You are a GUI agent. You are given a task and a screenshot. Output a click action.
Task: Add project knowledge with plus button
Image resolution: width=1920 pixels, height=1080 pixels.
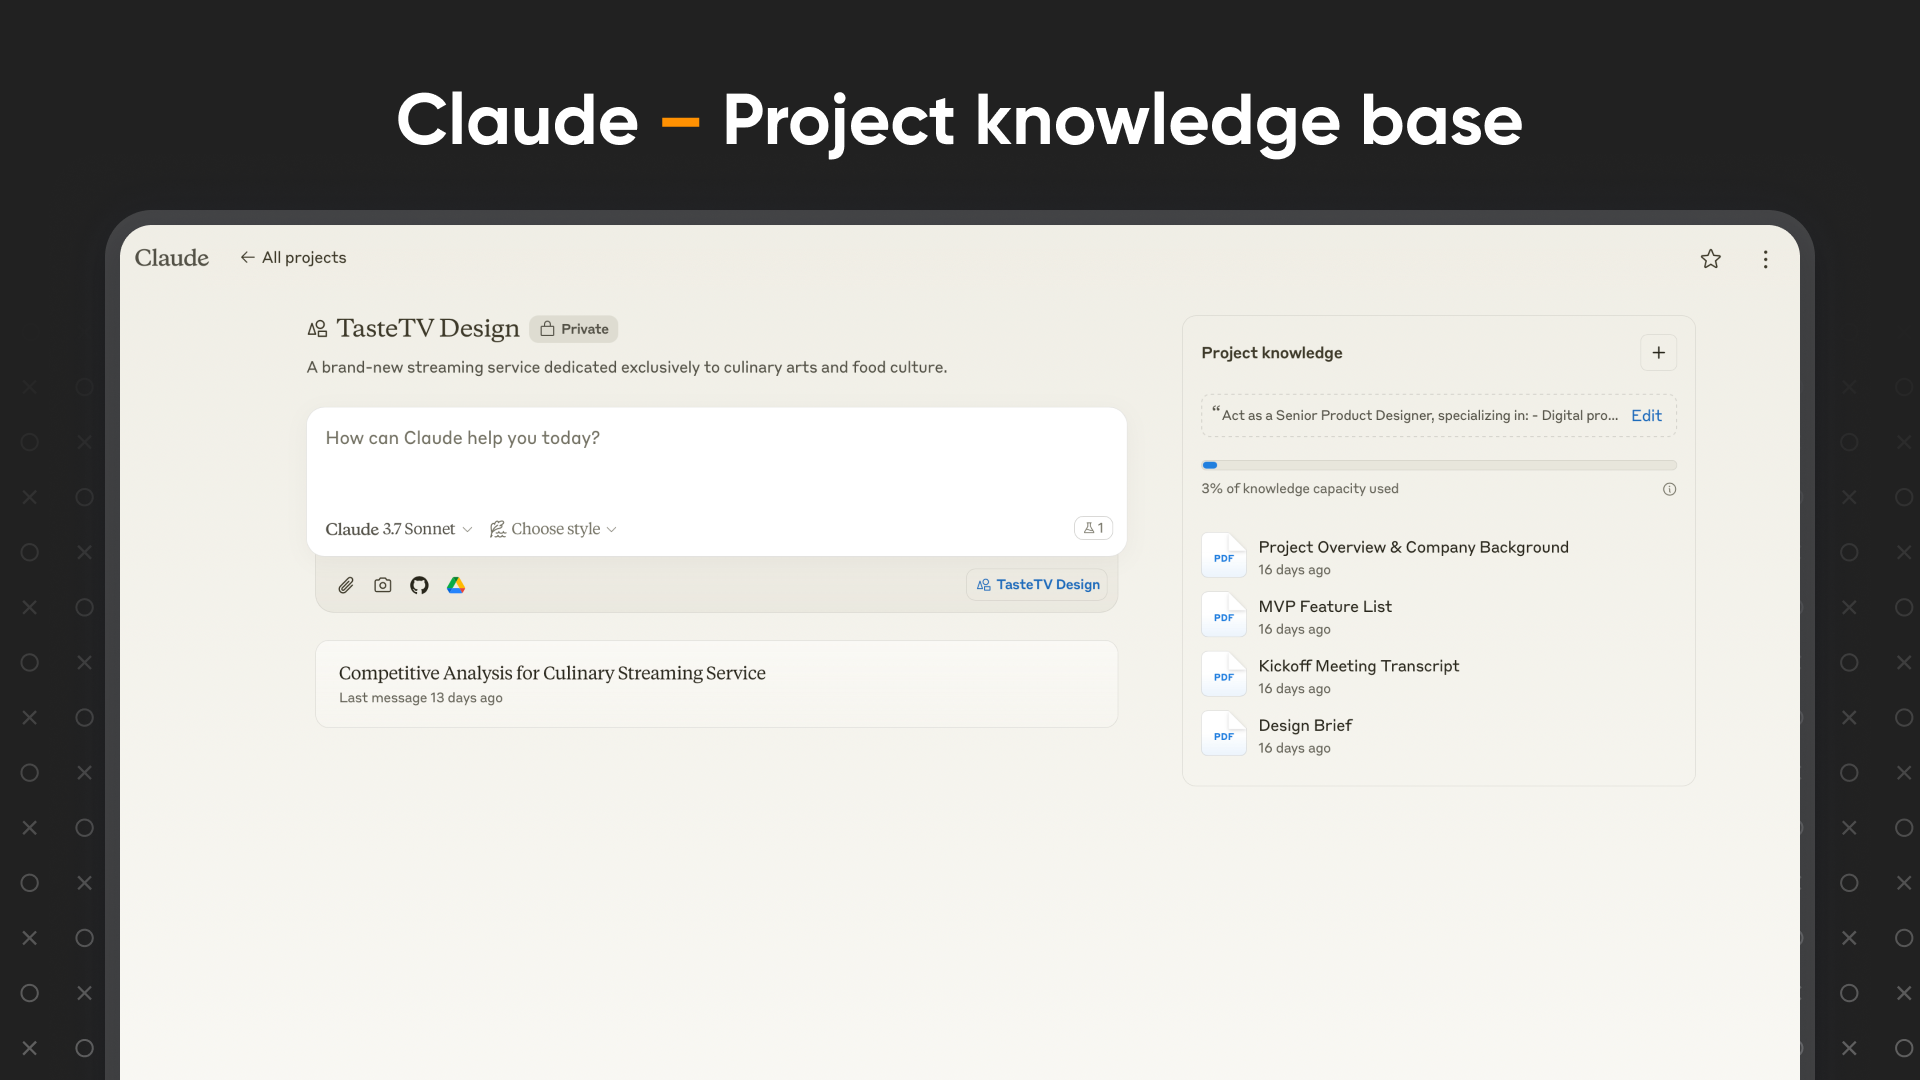point(1659,353)
